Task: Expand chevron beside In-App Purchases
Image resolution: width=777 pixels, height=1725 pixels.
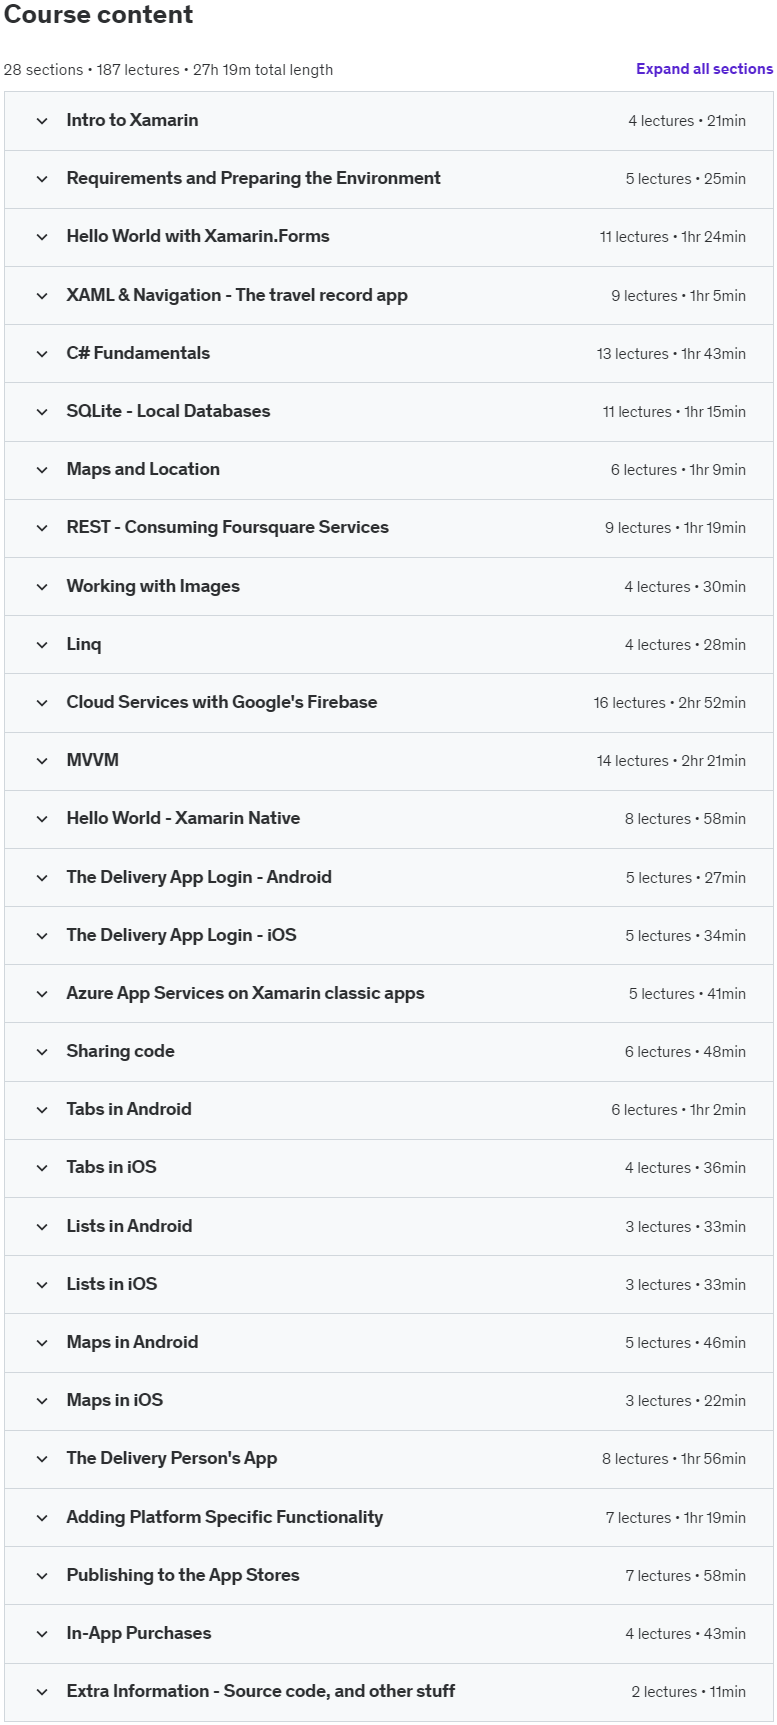Action: click(x=42, y=1634)
